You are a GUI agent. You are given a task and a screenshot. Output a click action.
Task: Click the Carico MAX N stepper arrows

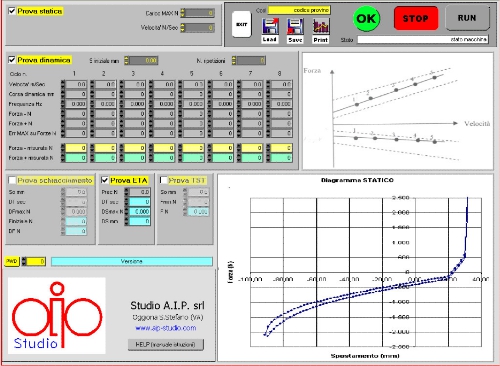click(183, 13)
